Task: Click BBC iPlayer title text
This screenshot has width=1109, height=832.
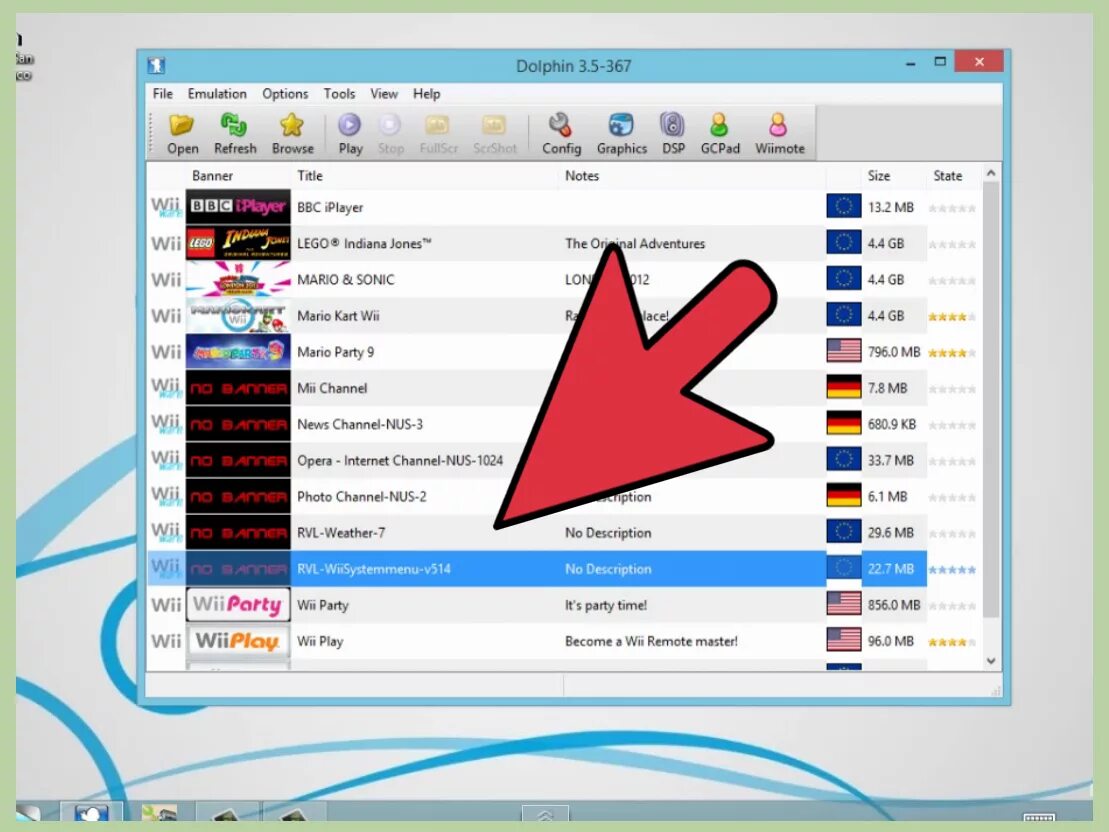Action: coord(330,207)
